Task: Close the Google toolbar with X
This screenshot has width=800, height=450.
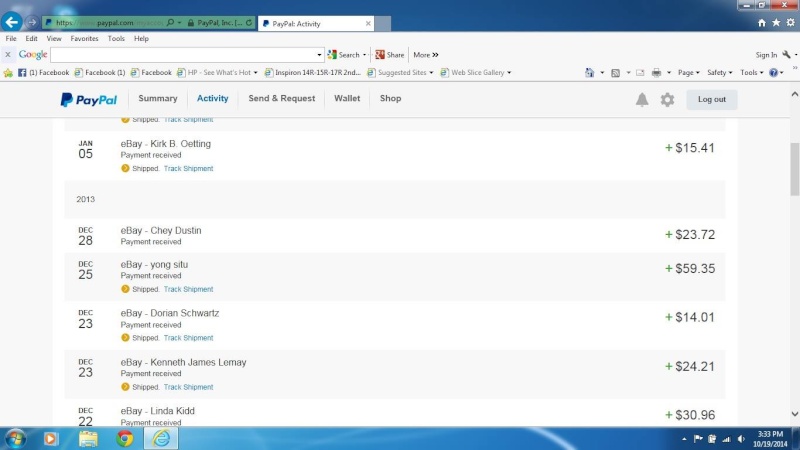Action: pos(8,55)
